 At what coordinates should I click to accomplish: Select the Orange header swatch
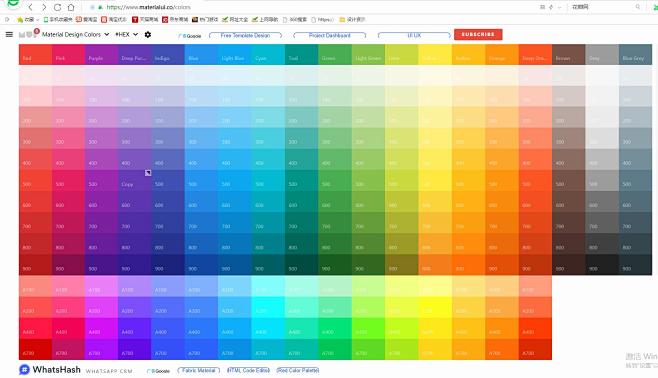(502, 55)
